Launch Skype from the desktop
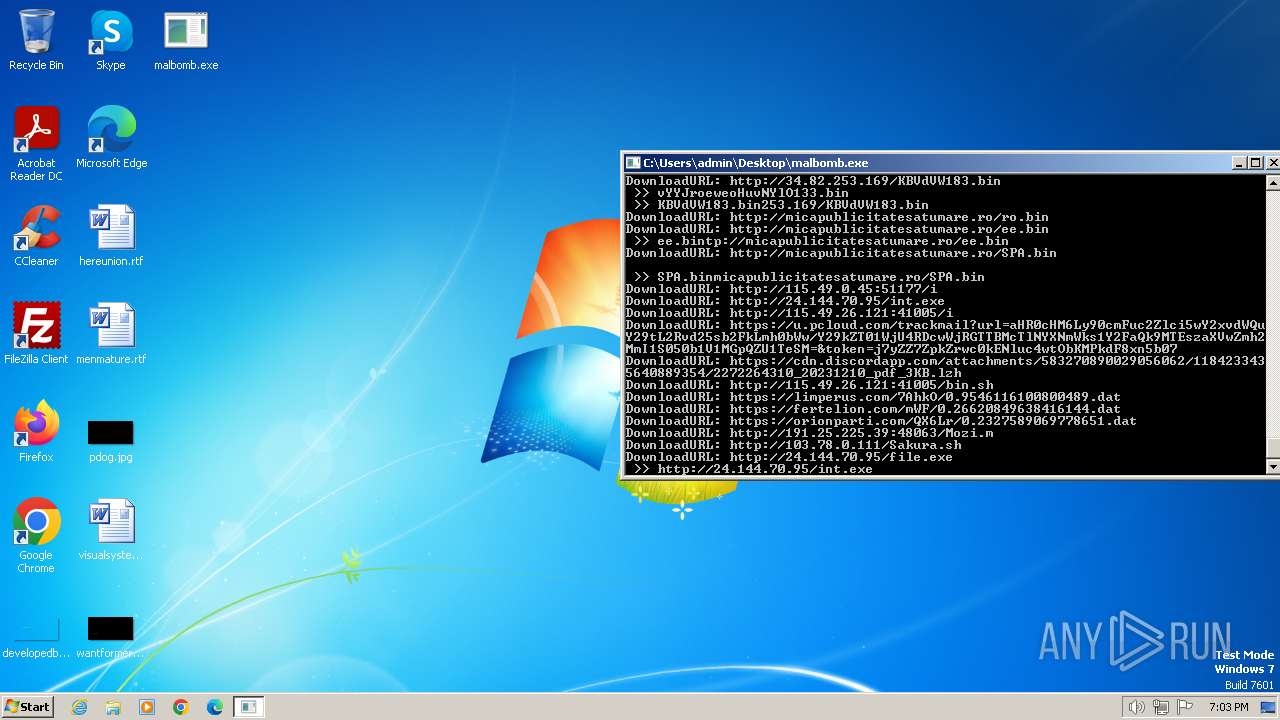 (110, 40)
